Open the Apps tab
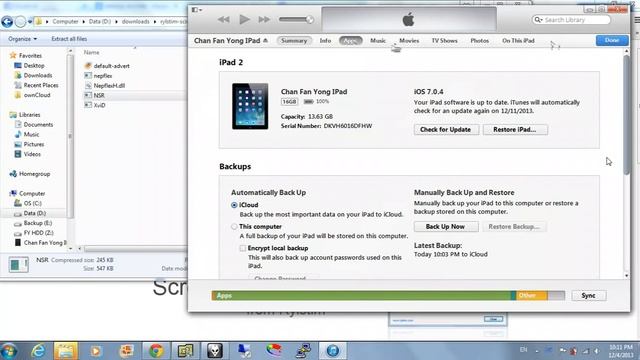This screenshot has height=360, width=640. [x=351, y=40]
